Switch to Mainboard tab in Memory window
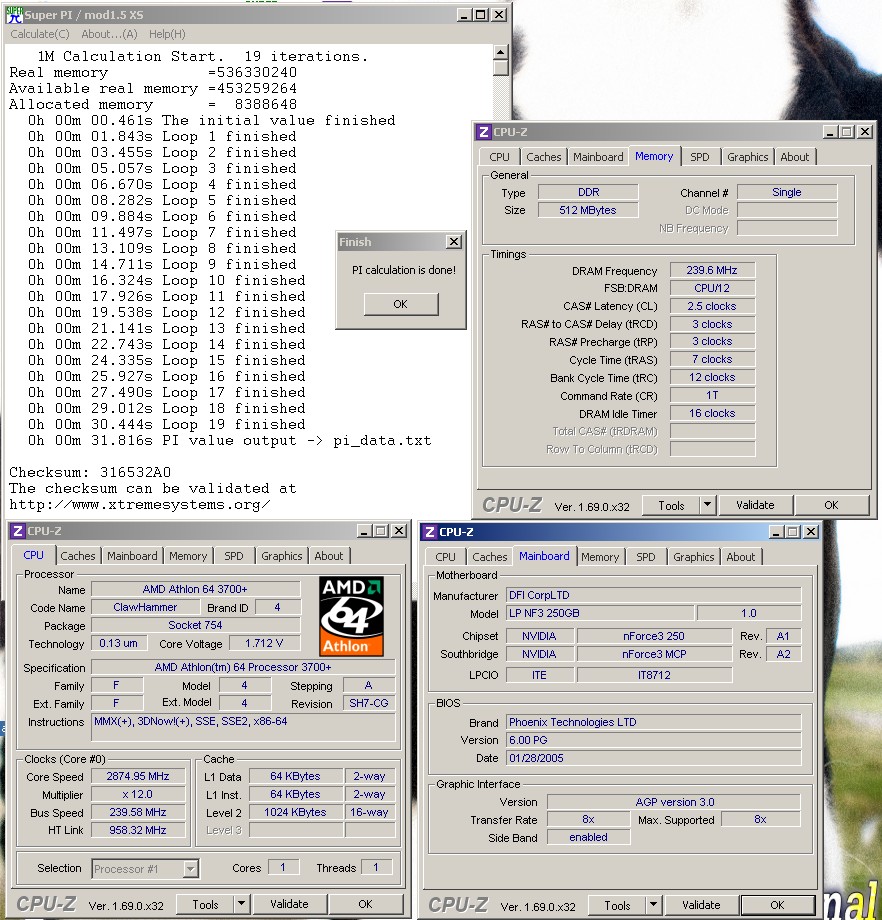The width and height of the screenshot is (882, 920). tap(598, 157)
